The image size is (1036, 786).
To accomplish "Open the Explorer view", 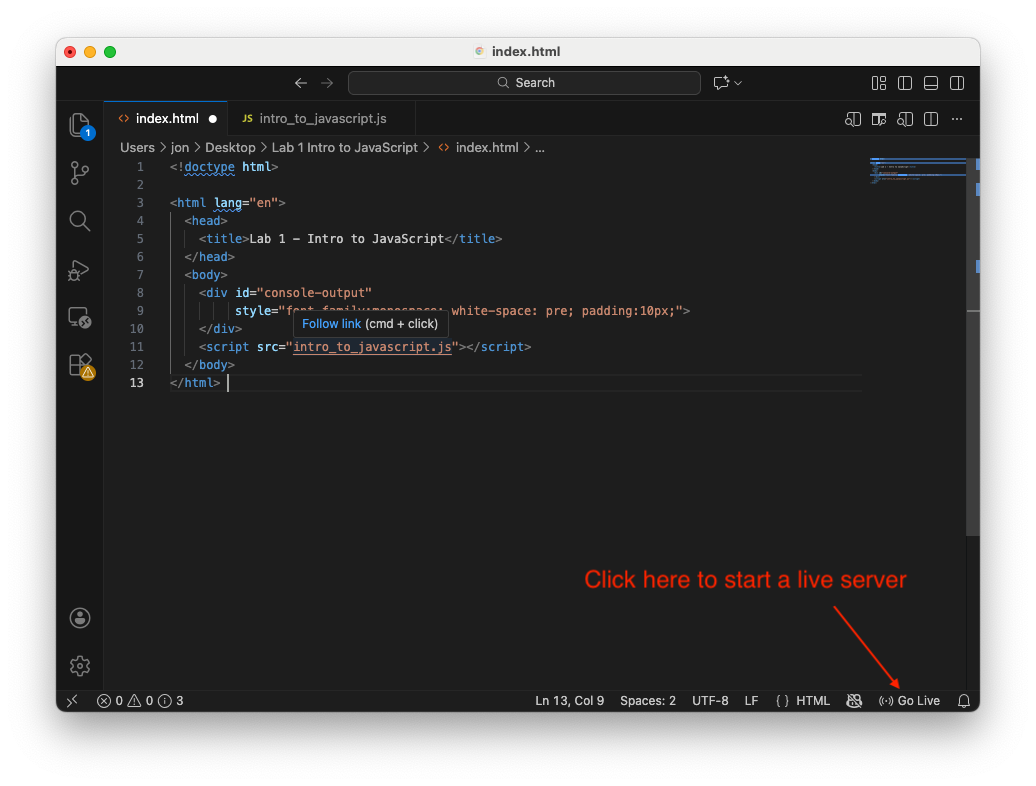I will coord(80,124).
